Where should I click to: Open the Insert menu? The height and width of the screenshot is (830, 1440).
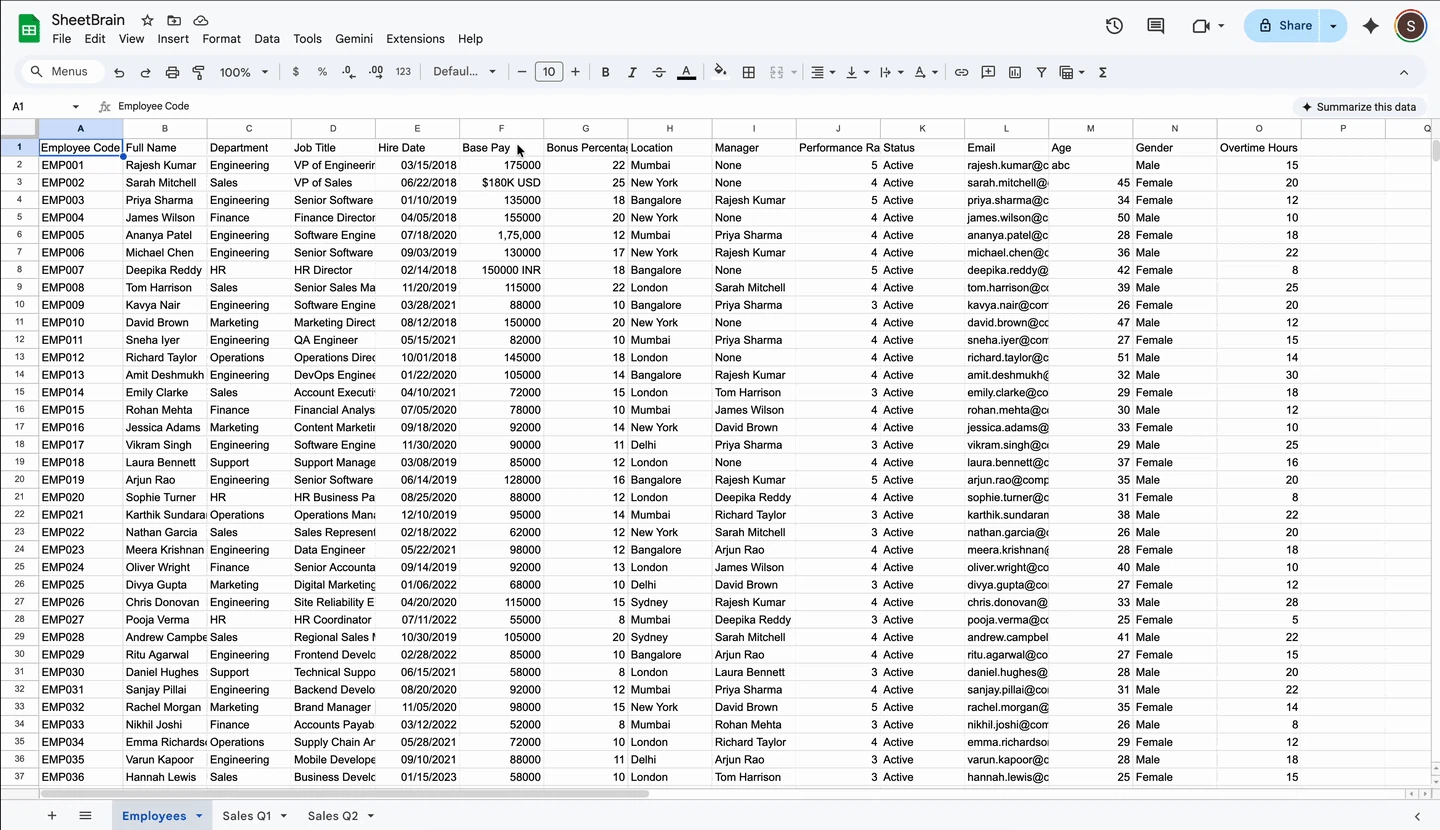point(173,39)
